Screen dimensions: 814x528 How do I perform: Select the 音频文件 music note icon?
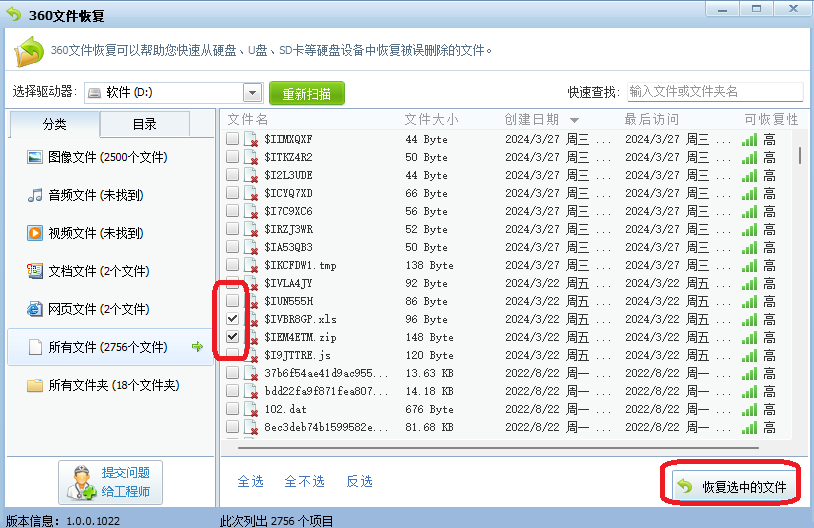coord(35,195)
